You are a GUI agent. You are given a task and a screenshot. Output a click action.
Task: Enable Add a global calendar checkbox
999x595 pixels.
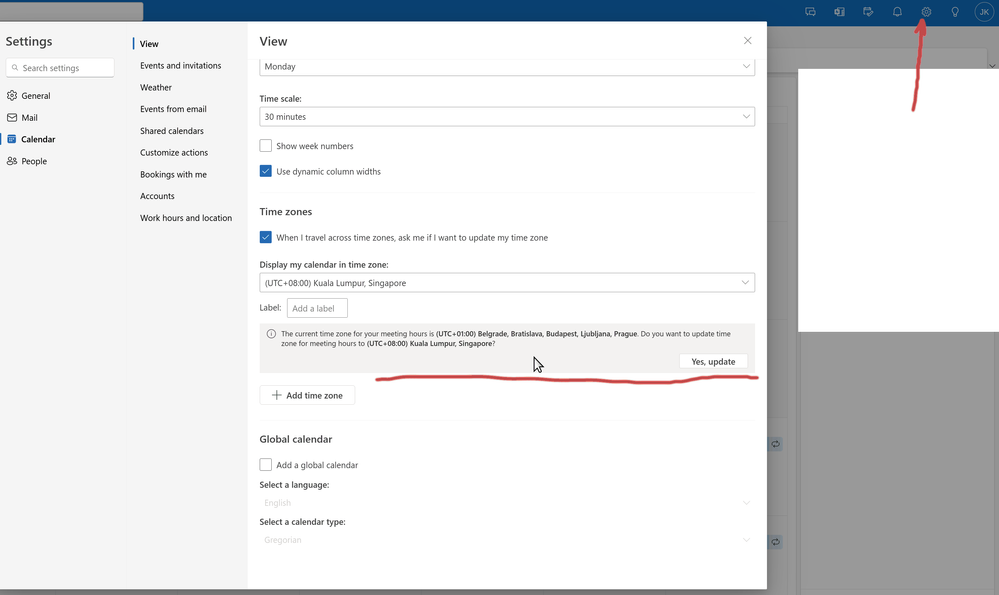click(266, 465)
